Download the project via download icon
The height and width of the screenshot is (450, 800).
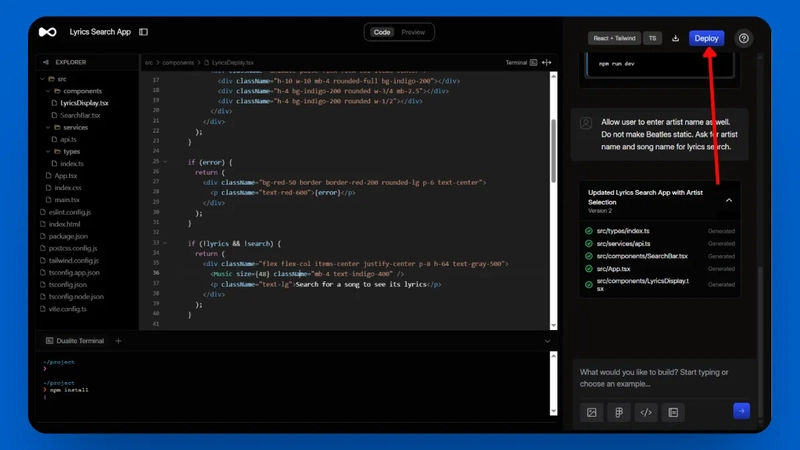(x=675, y=38)
